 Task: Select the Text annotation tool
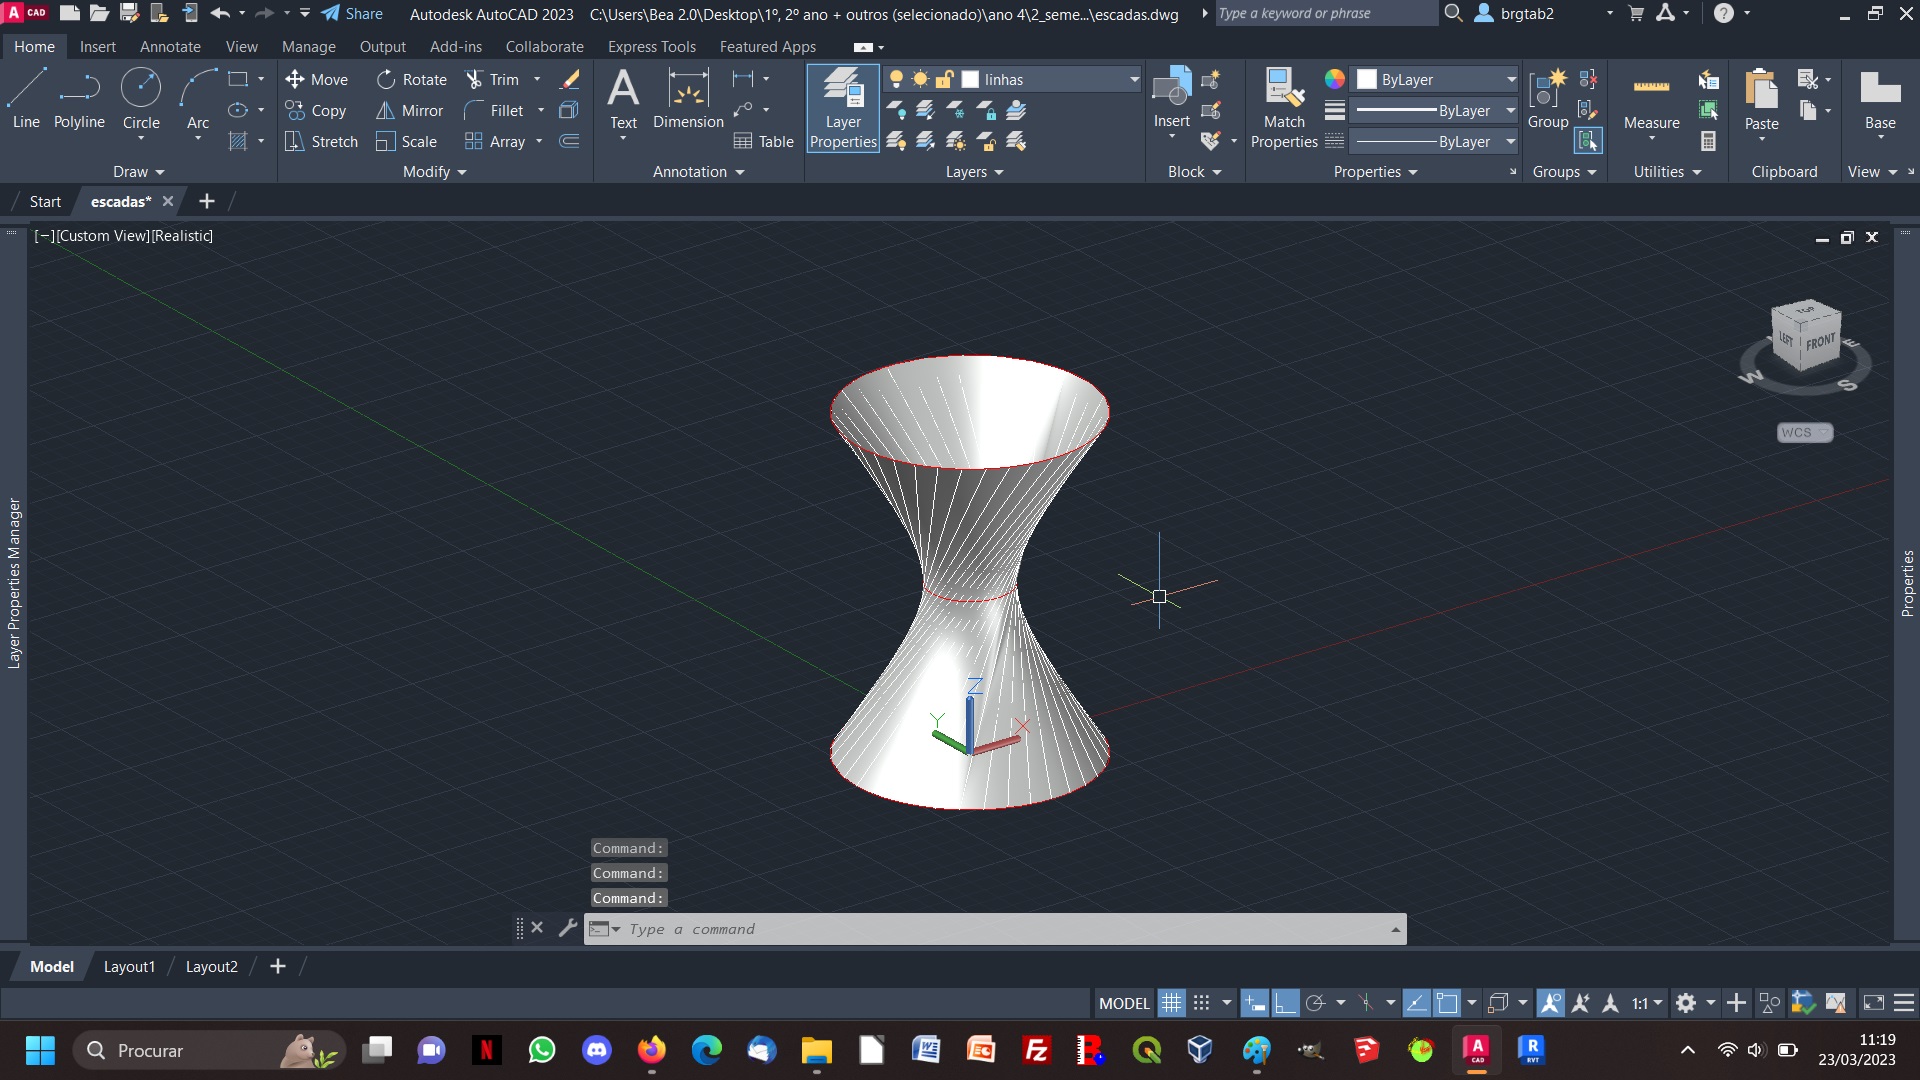pos(623,98)
